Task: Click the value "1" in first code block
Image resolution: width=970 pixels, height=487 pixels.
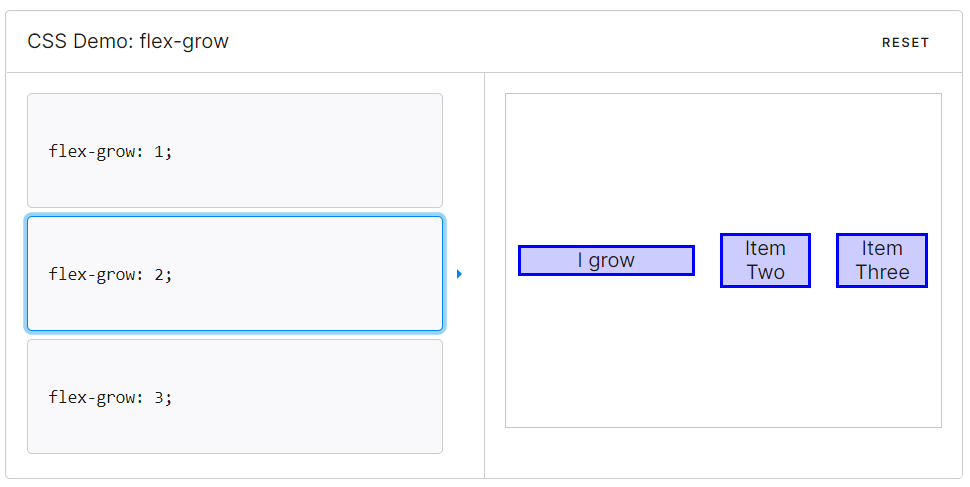Action: [x=158, y=151]
